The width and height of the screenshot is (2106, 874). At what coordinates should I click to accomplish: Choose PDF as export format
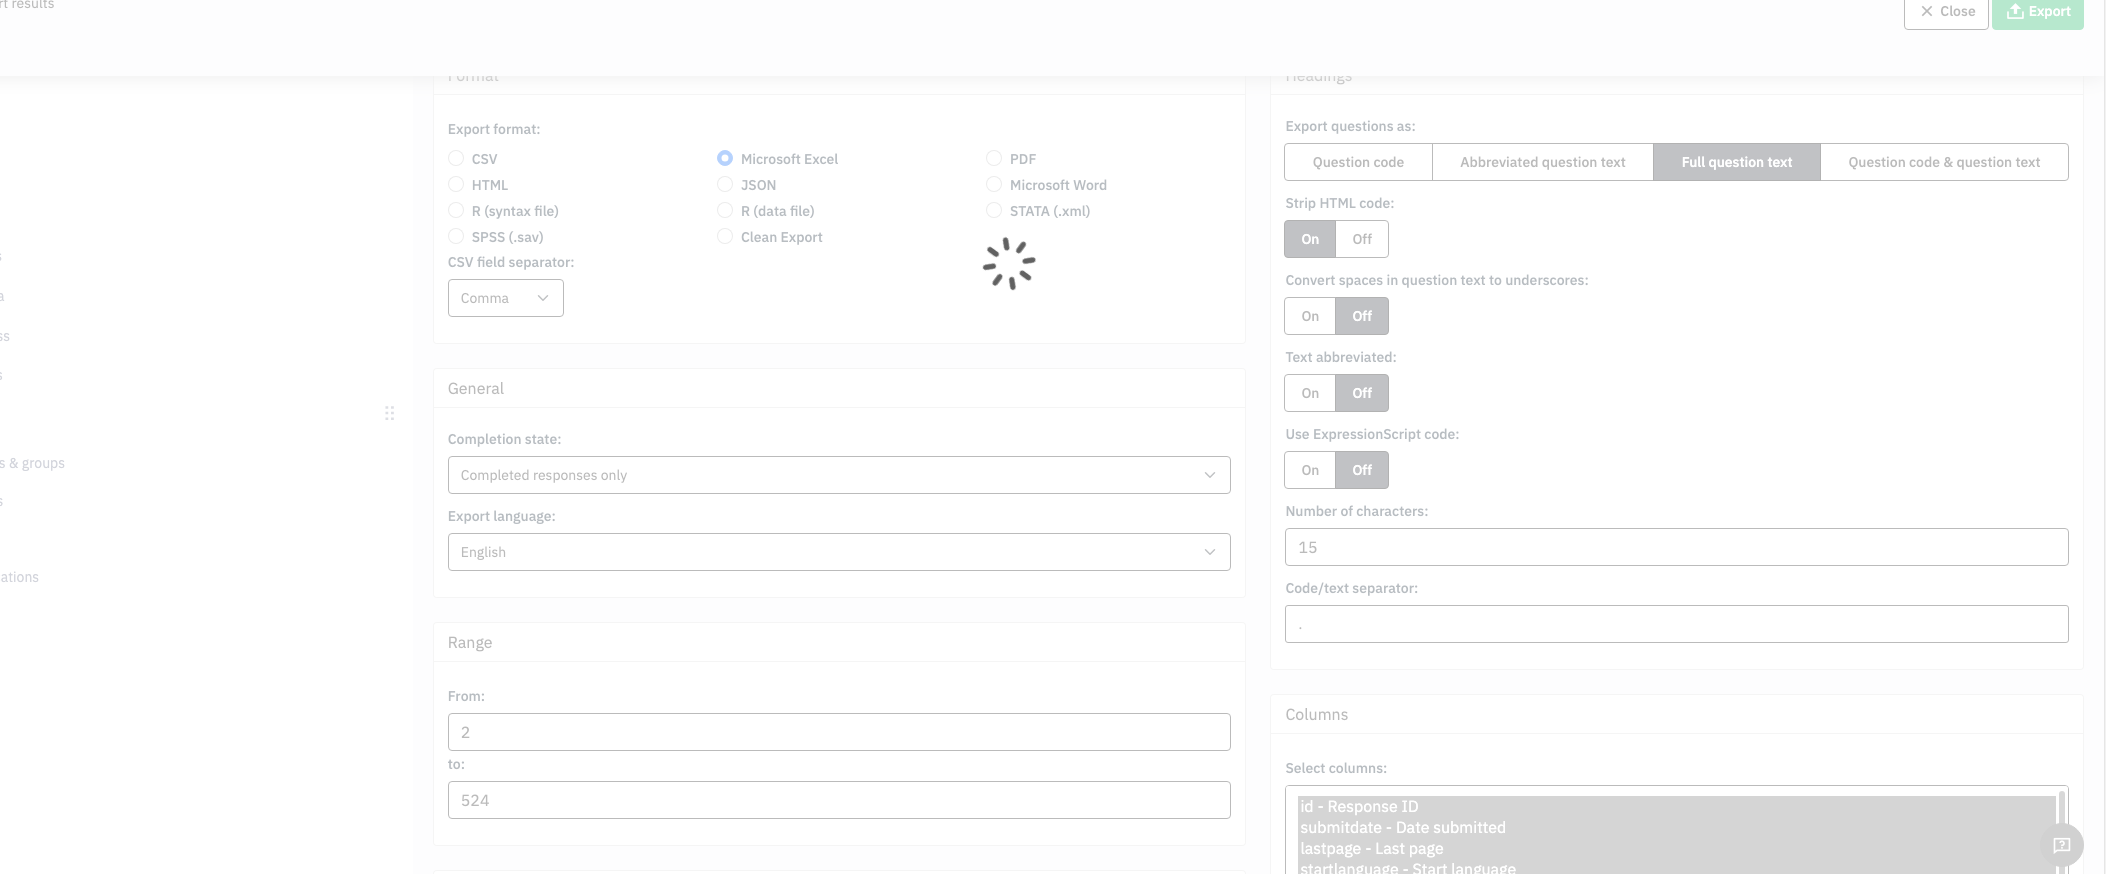[x=994, y=159]
